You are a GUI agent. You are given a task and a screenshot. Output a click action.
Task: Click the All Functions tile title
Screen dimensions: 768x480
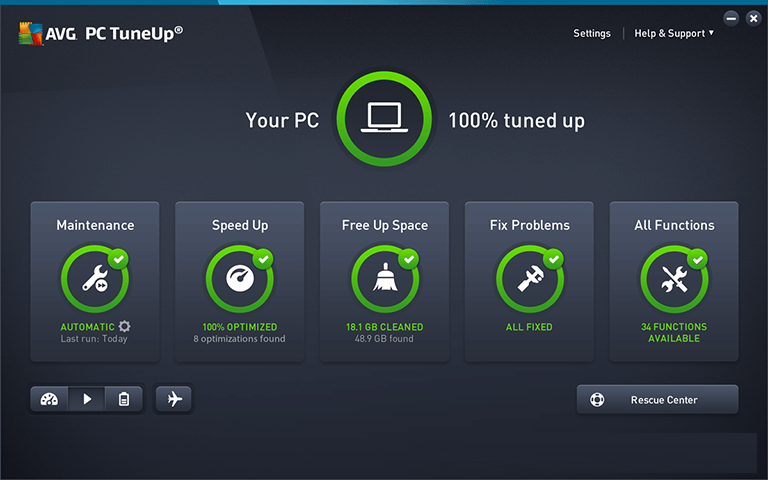pos(674,225)
